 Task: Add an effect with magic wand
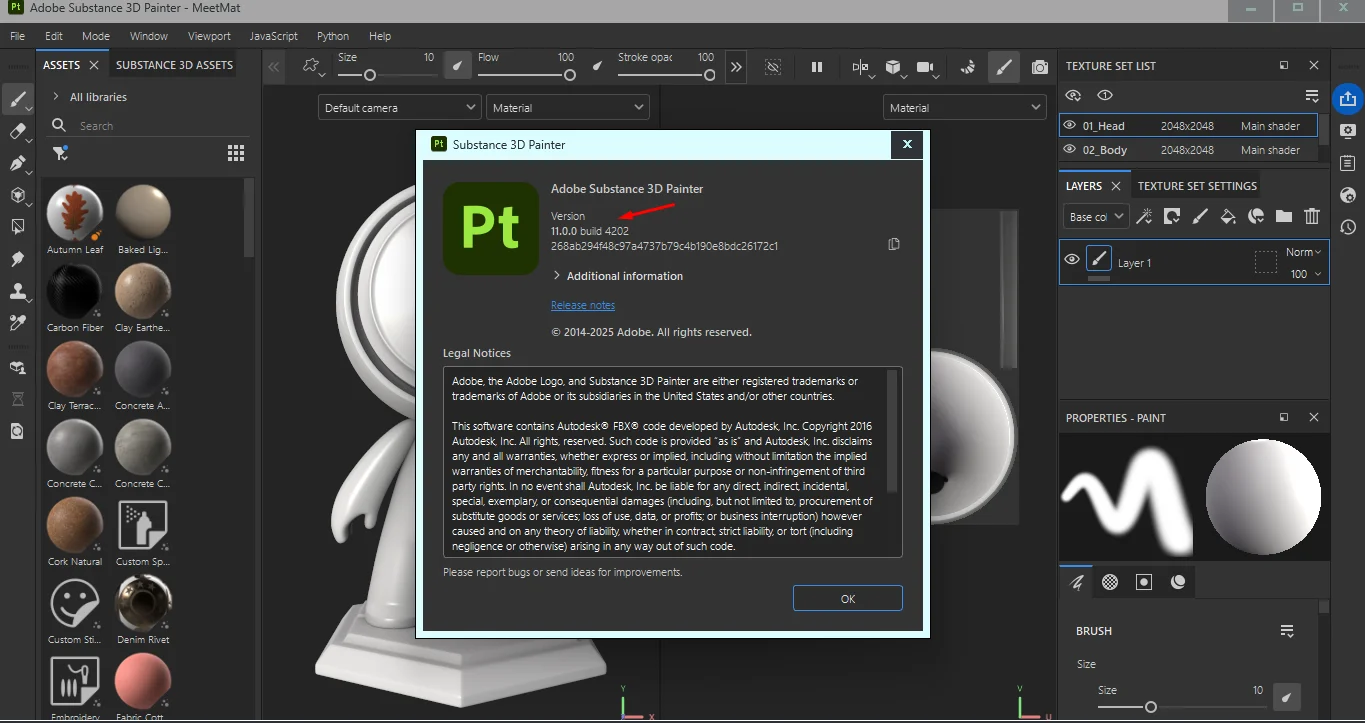1145,216
